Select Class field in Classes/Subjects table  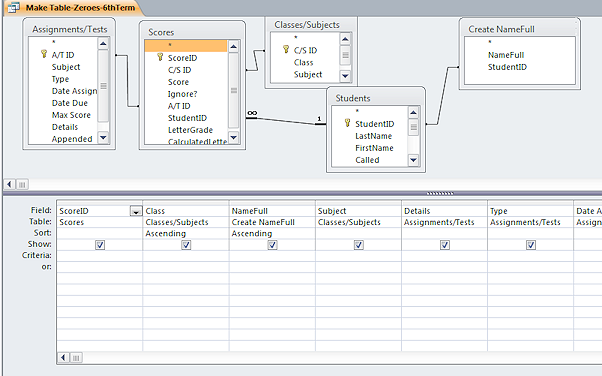click(x=305, y=62)
